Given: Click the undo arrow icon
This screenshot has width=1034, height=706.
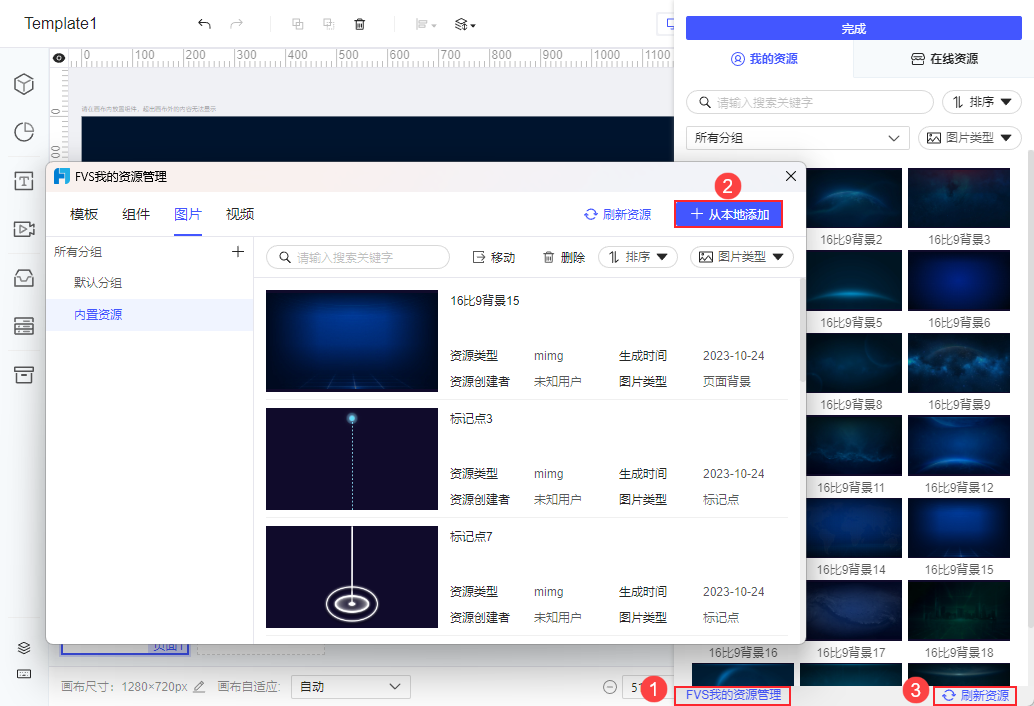Looking at the screenshot, I should 204,24.
